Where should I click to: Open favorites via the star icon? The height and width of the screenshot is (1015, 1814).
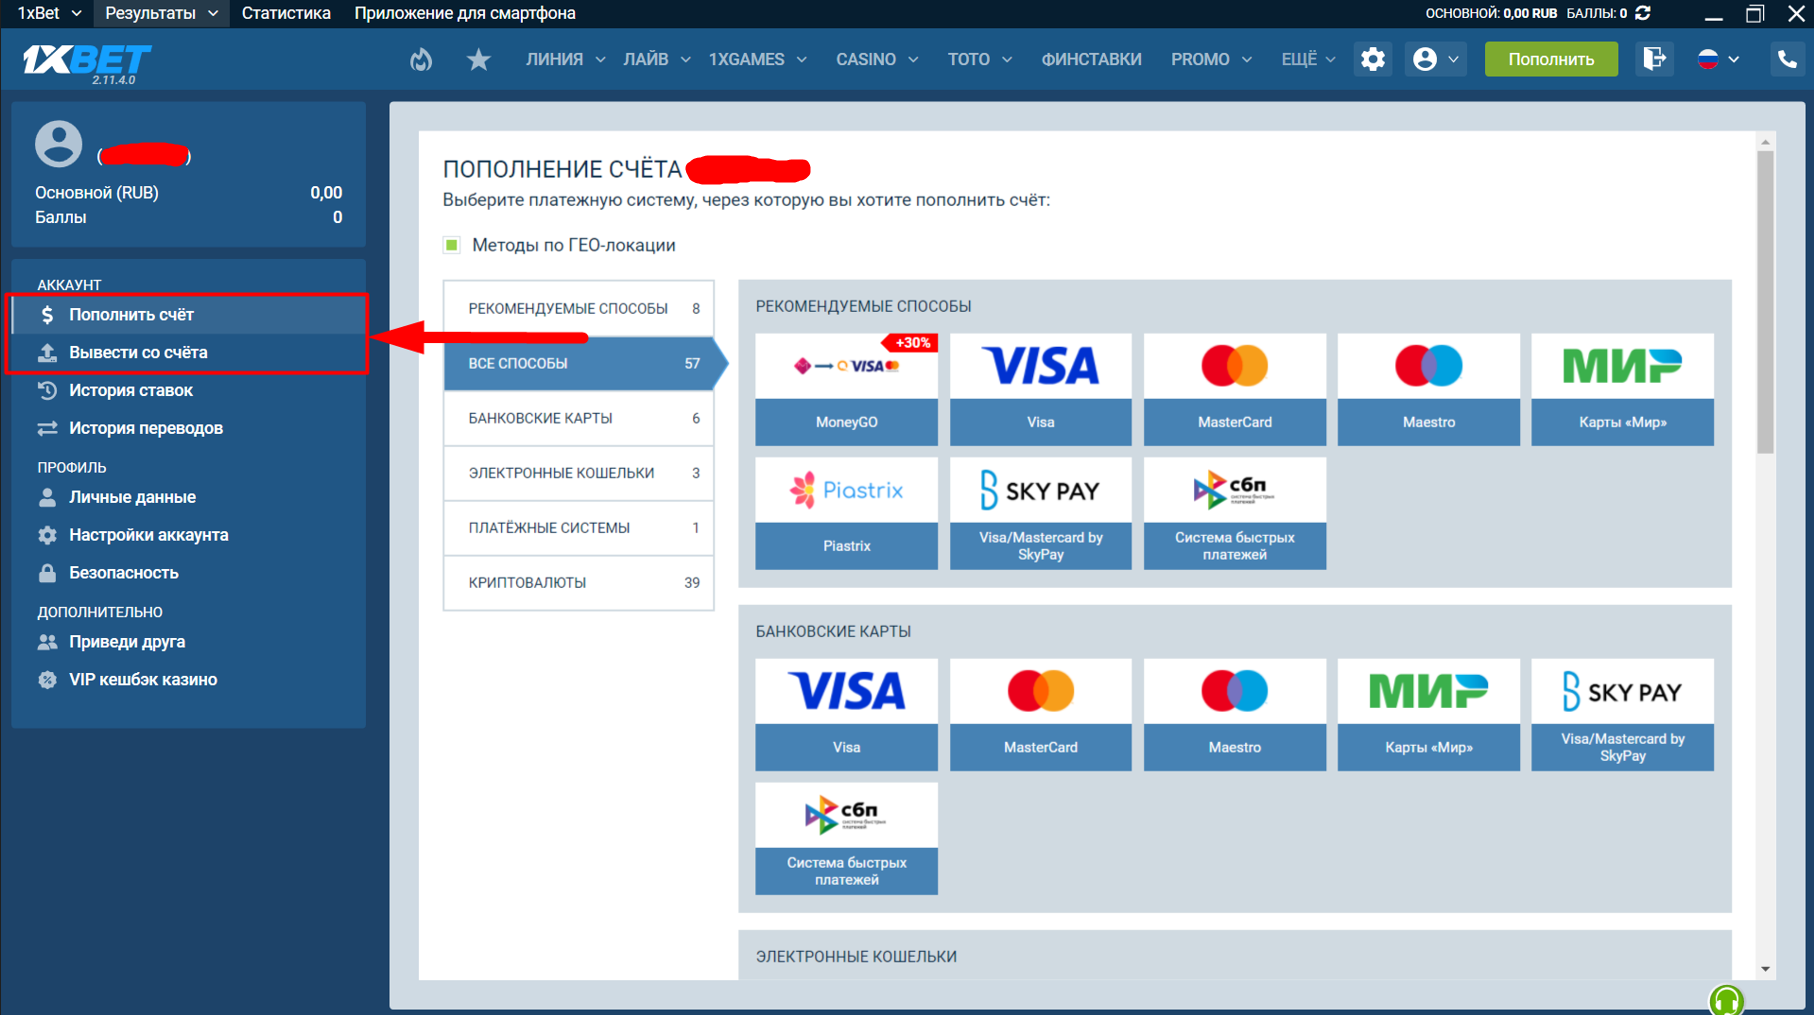pos(478,60)
